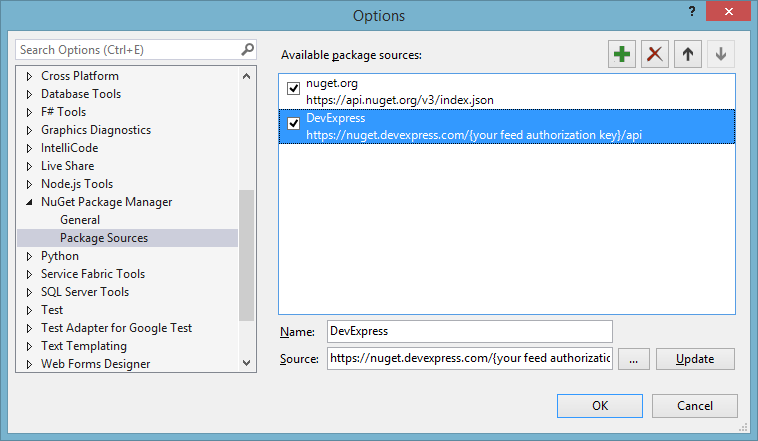This screenshot has width=758, height=441.
Task: Select Test Adapter for Google Test item
Action: click(116, 328)
